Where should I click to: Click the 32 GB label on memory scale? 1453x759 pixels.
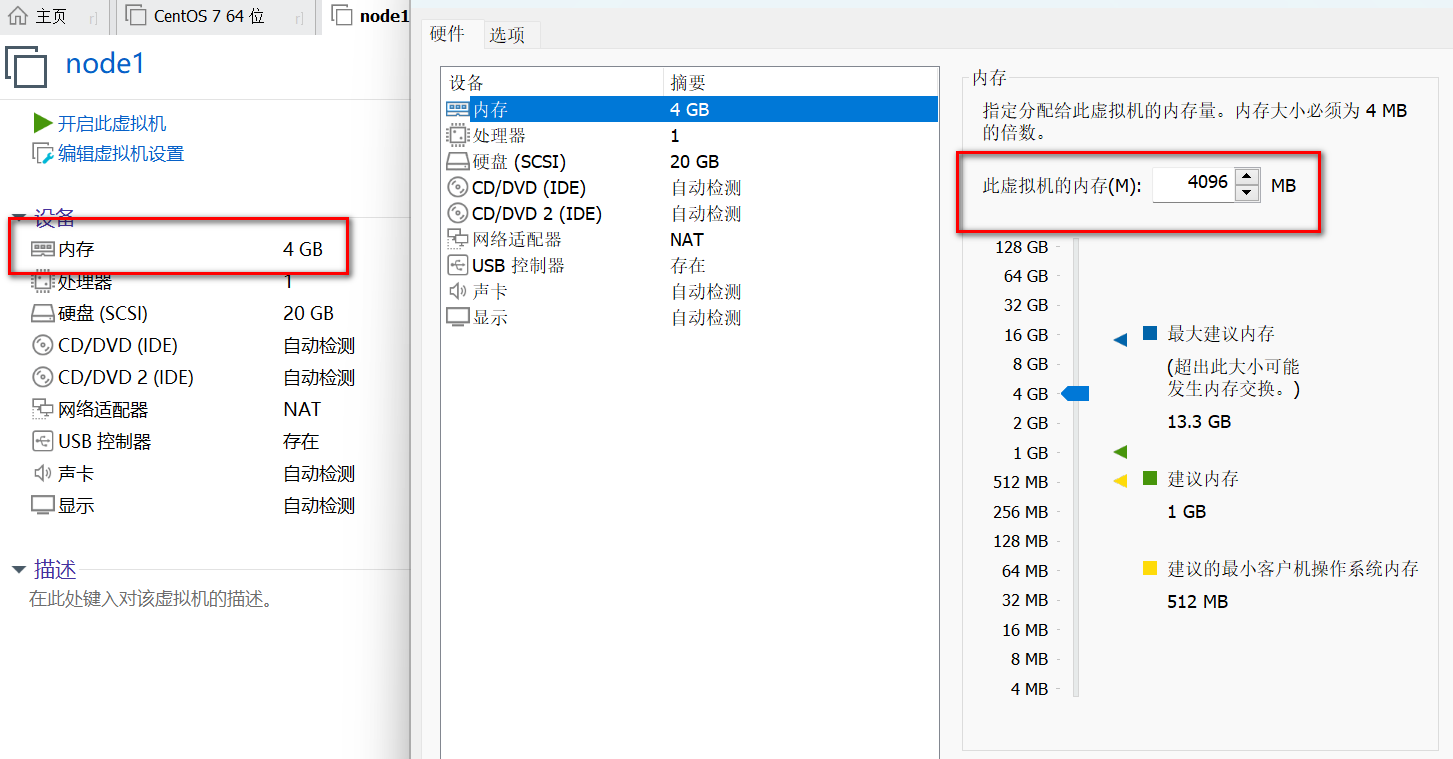(1026, 305)
